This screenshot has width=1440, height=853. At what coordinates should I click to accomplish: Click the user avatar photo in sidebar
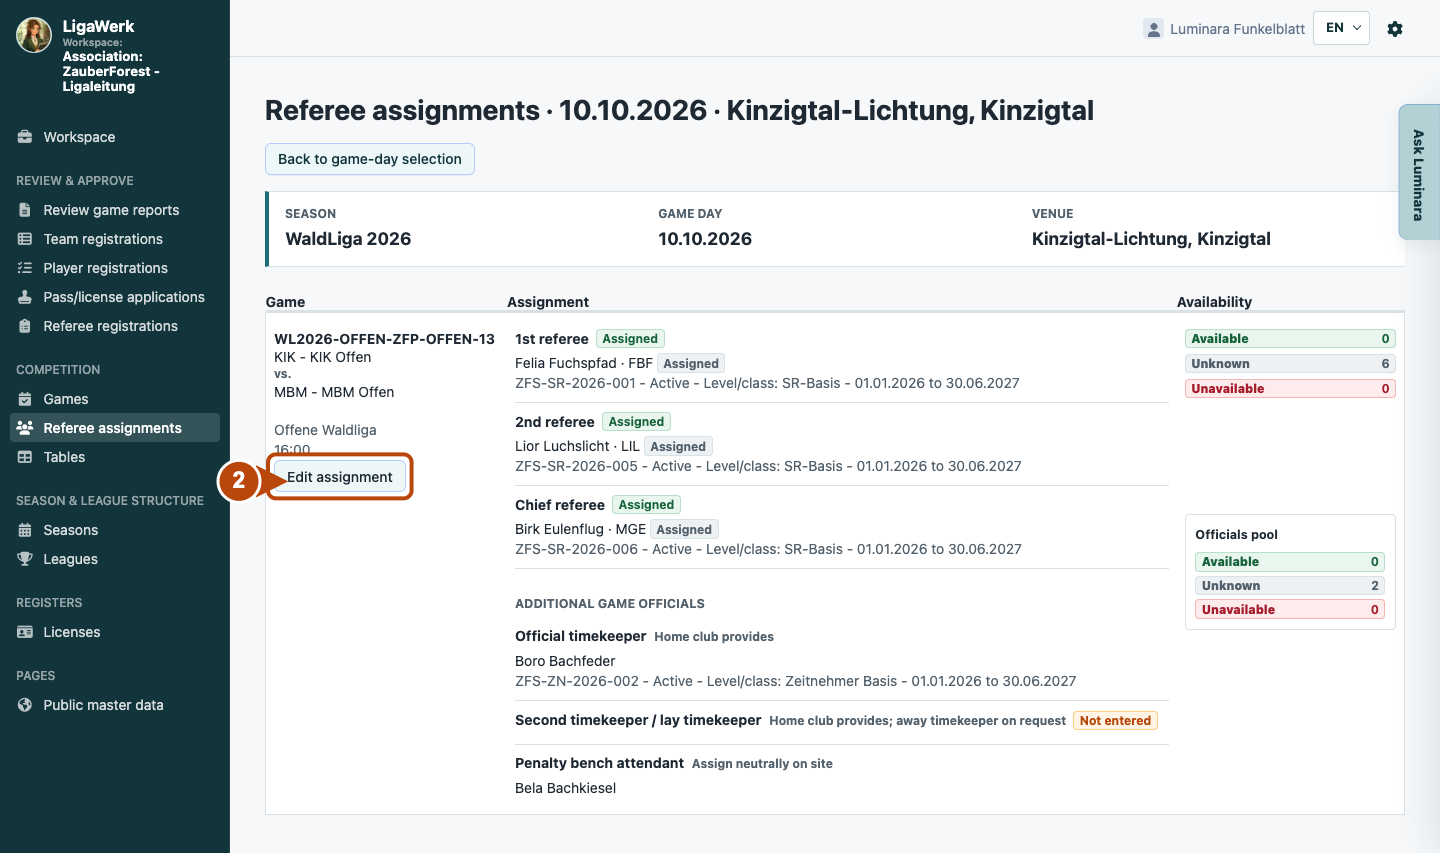pos(34,35)
